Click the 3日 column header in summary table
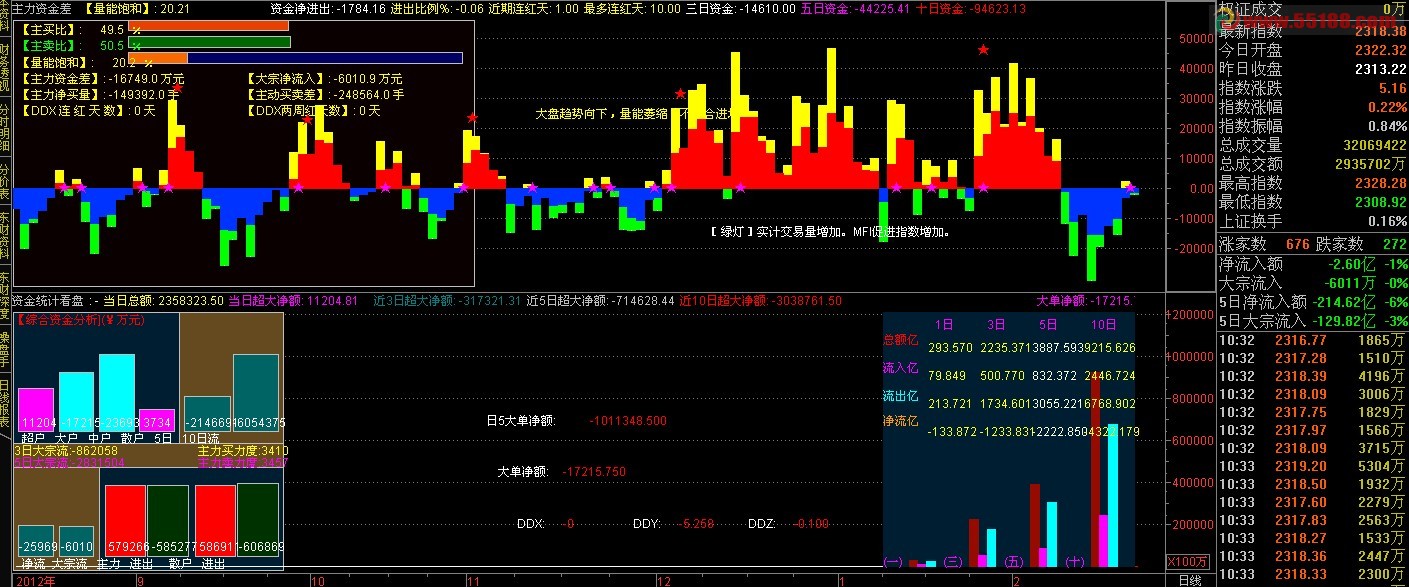Viewport: 1409px width, 587px height. tap(996, 324)
